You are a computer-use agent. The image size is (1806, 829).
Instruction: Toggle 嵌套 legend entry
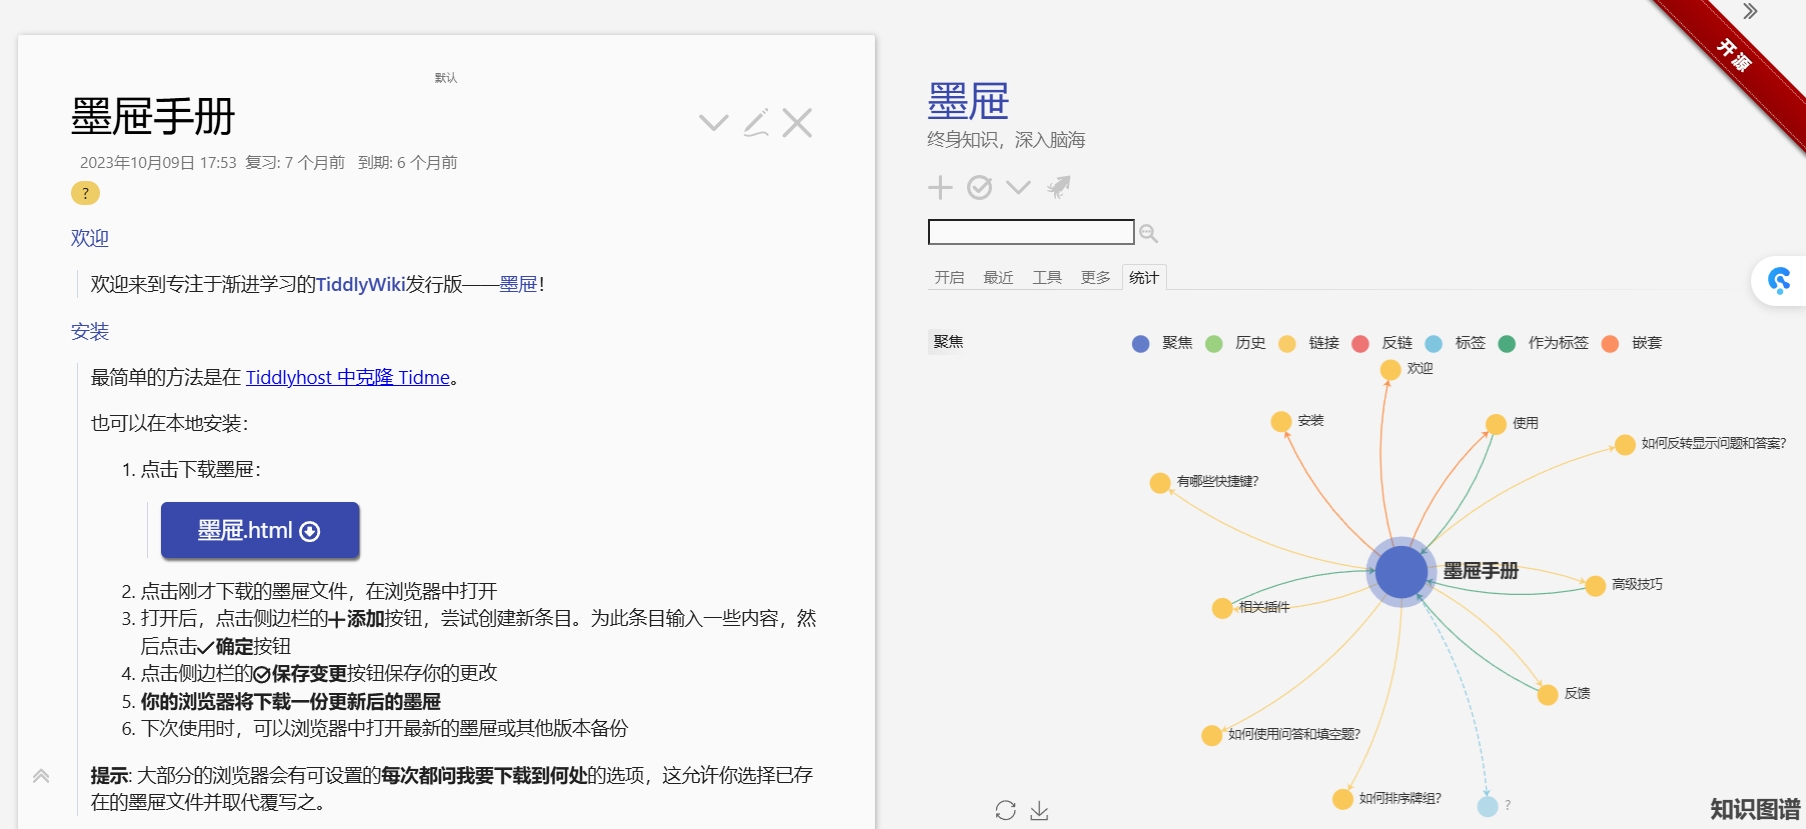[x=1631, y=343]
